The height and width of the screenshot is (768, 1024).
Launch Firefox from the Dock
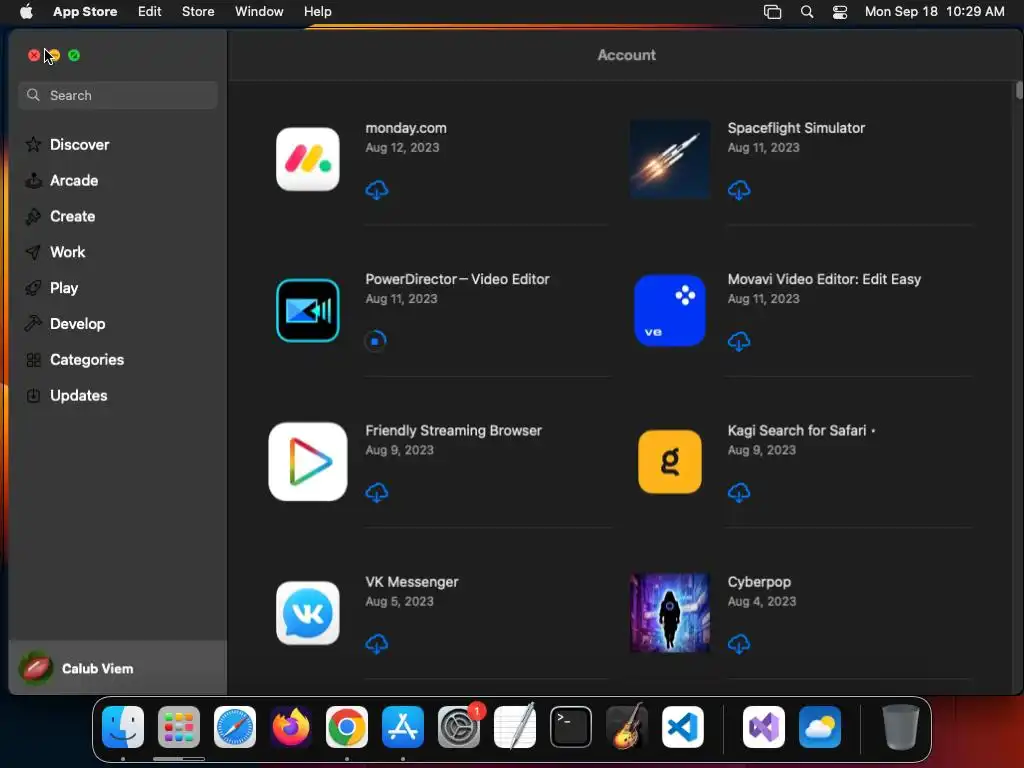pyautogui.click(x=291, y=727)
